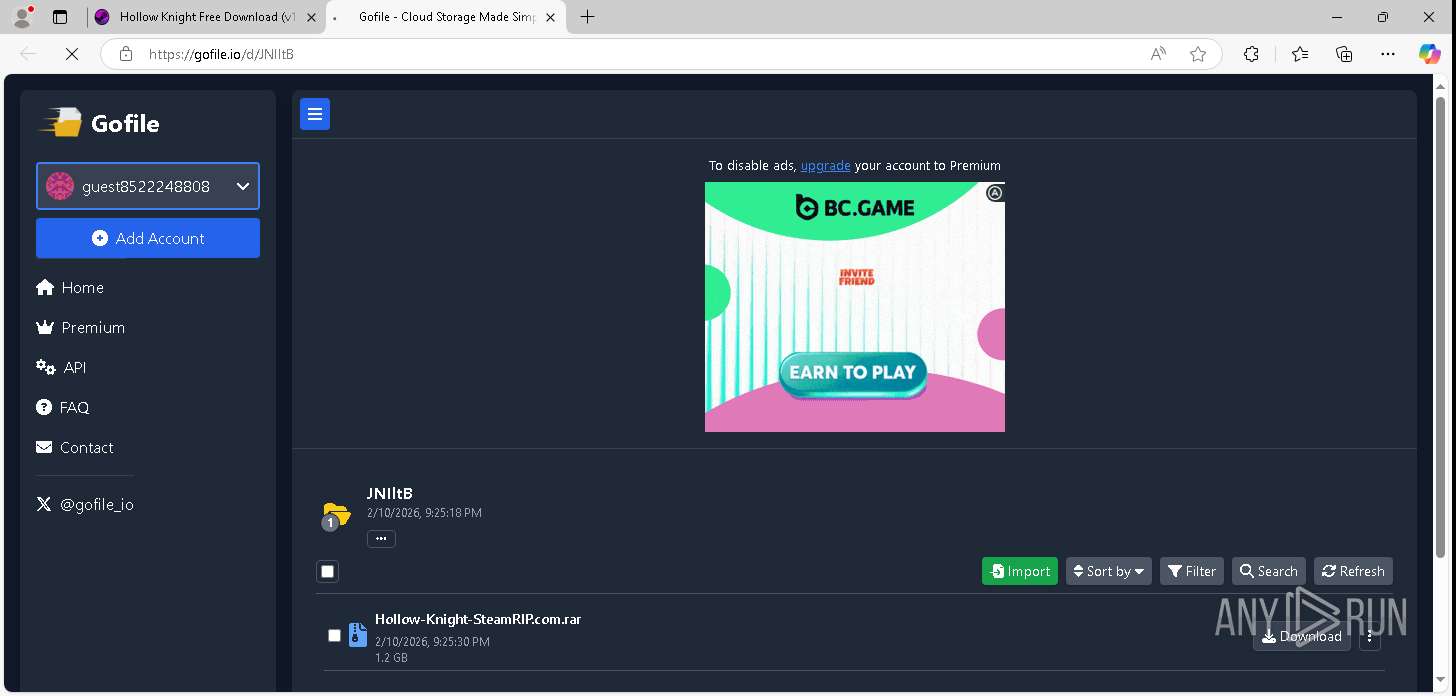Expand the guest8522248808 account dropdown

pyautogui.click(x=148, y=186)
